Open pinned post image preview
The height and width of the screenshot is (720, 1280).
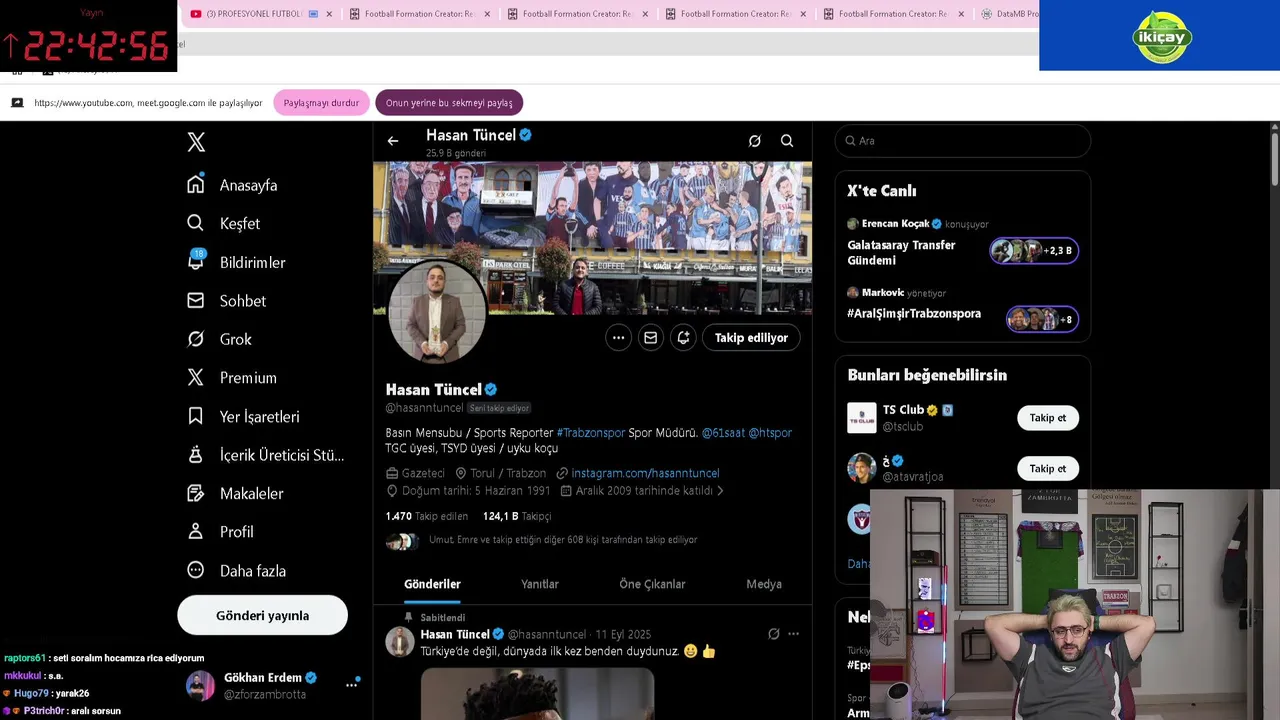click(x=537, y=694)
